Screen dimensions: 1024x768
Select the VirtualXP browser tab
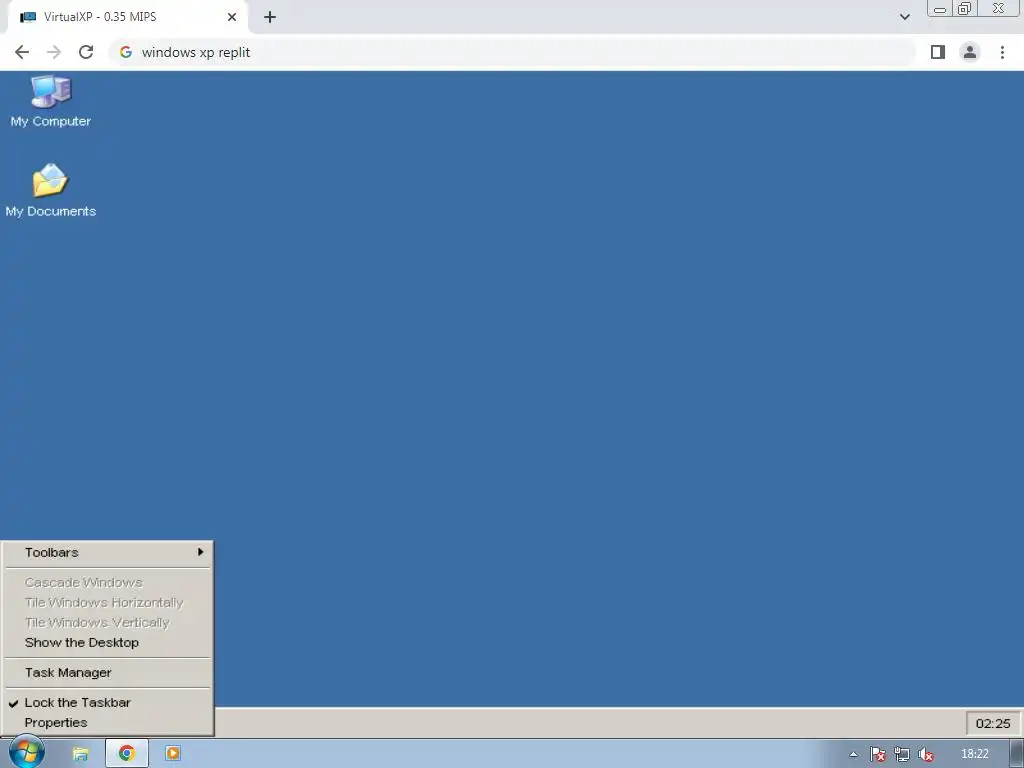(127, 17)
